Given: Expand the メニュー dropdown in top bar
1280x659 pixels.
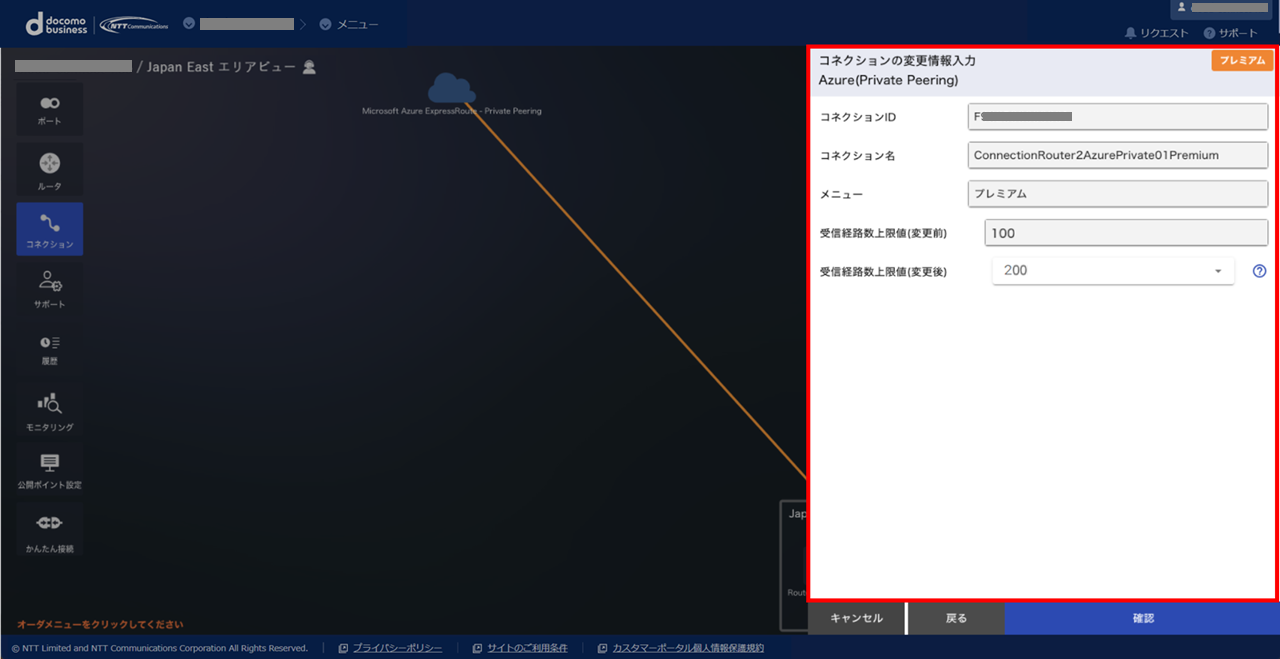Looking at the screenshot, I should (348, 24).
